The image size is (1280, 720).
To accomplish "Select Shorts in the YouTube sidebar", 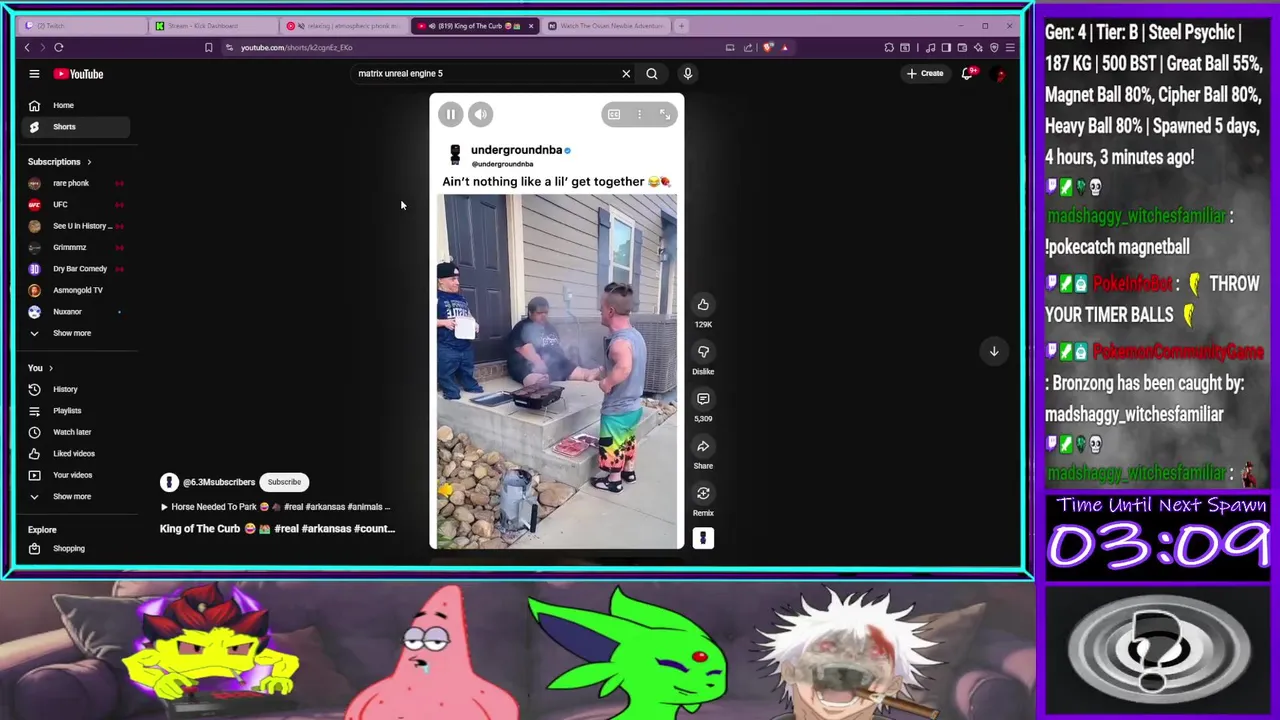I will pos(76,127).
